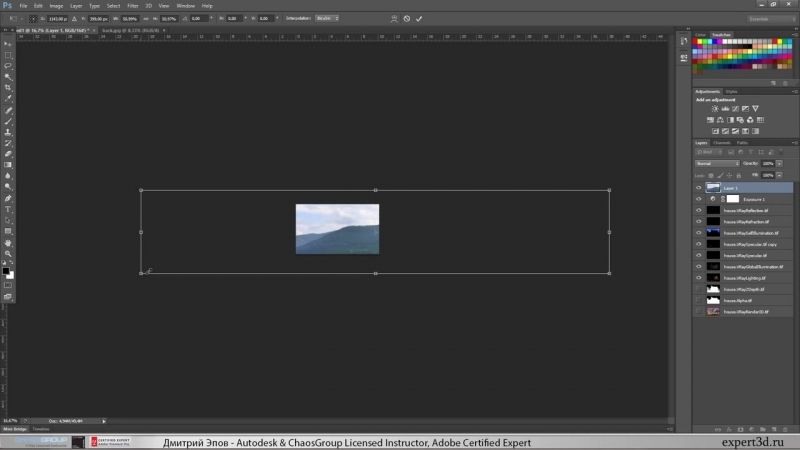The width and height of the screenshot is (800, 450).
Task: Select the Pen tool
Action: click(x=8, y=198)
